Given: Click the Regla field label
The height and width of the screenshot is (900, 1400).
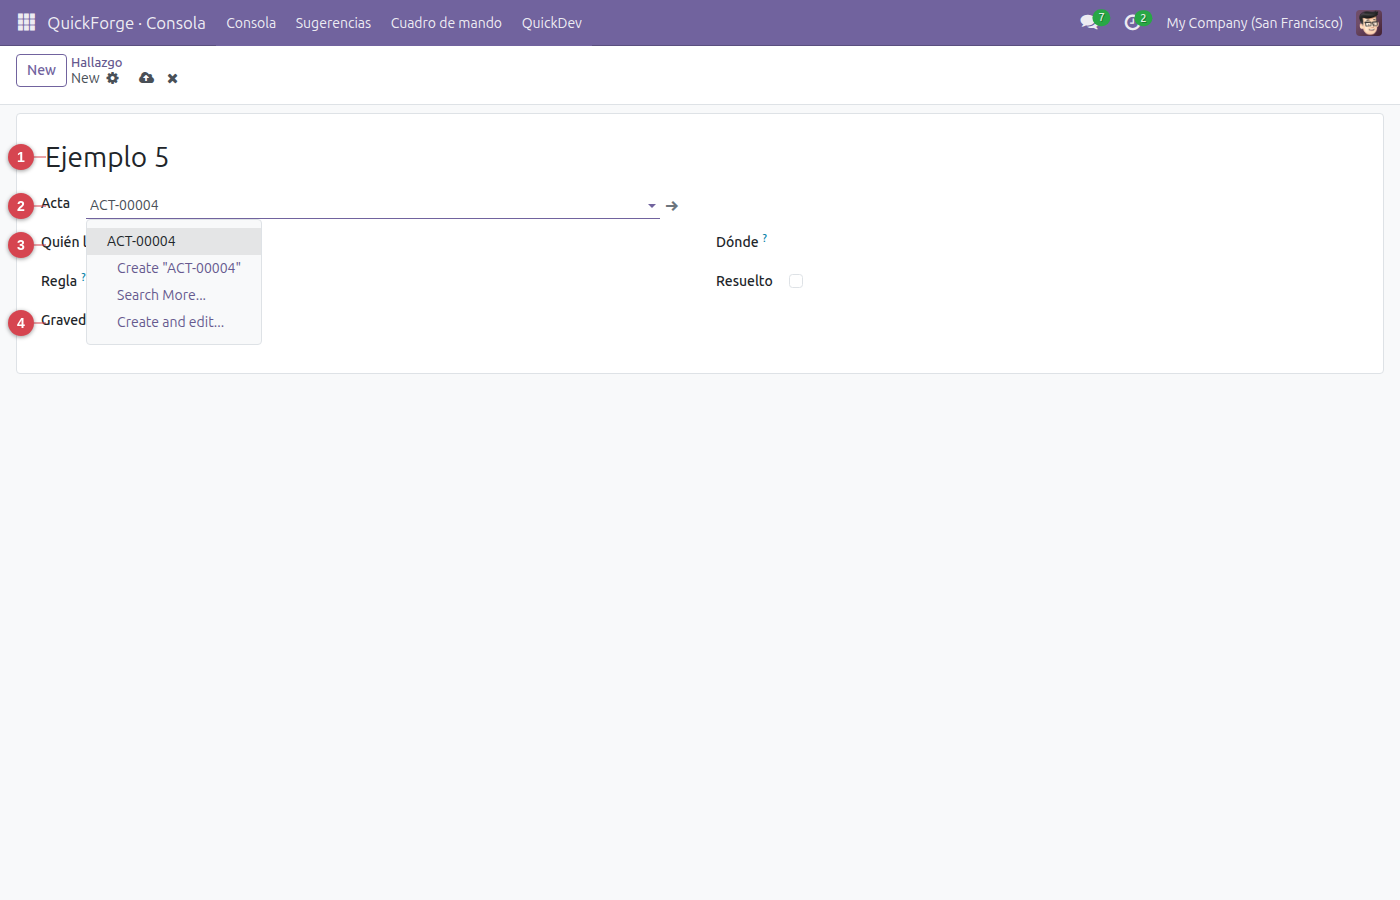Looking at the screenshot, I should point(59,281).
